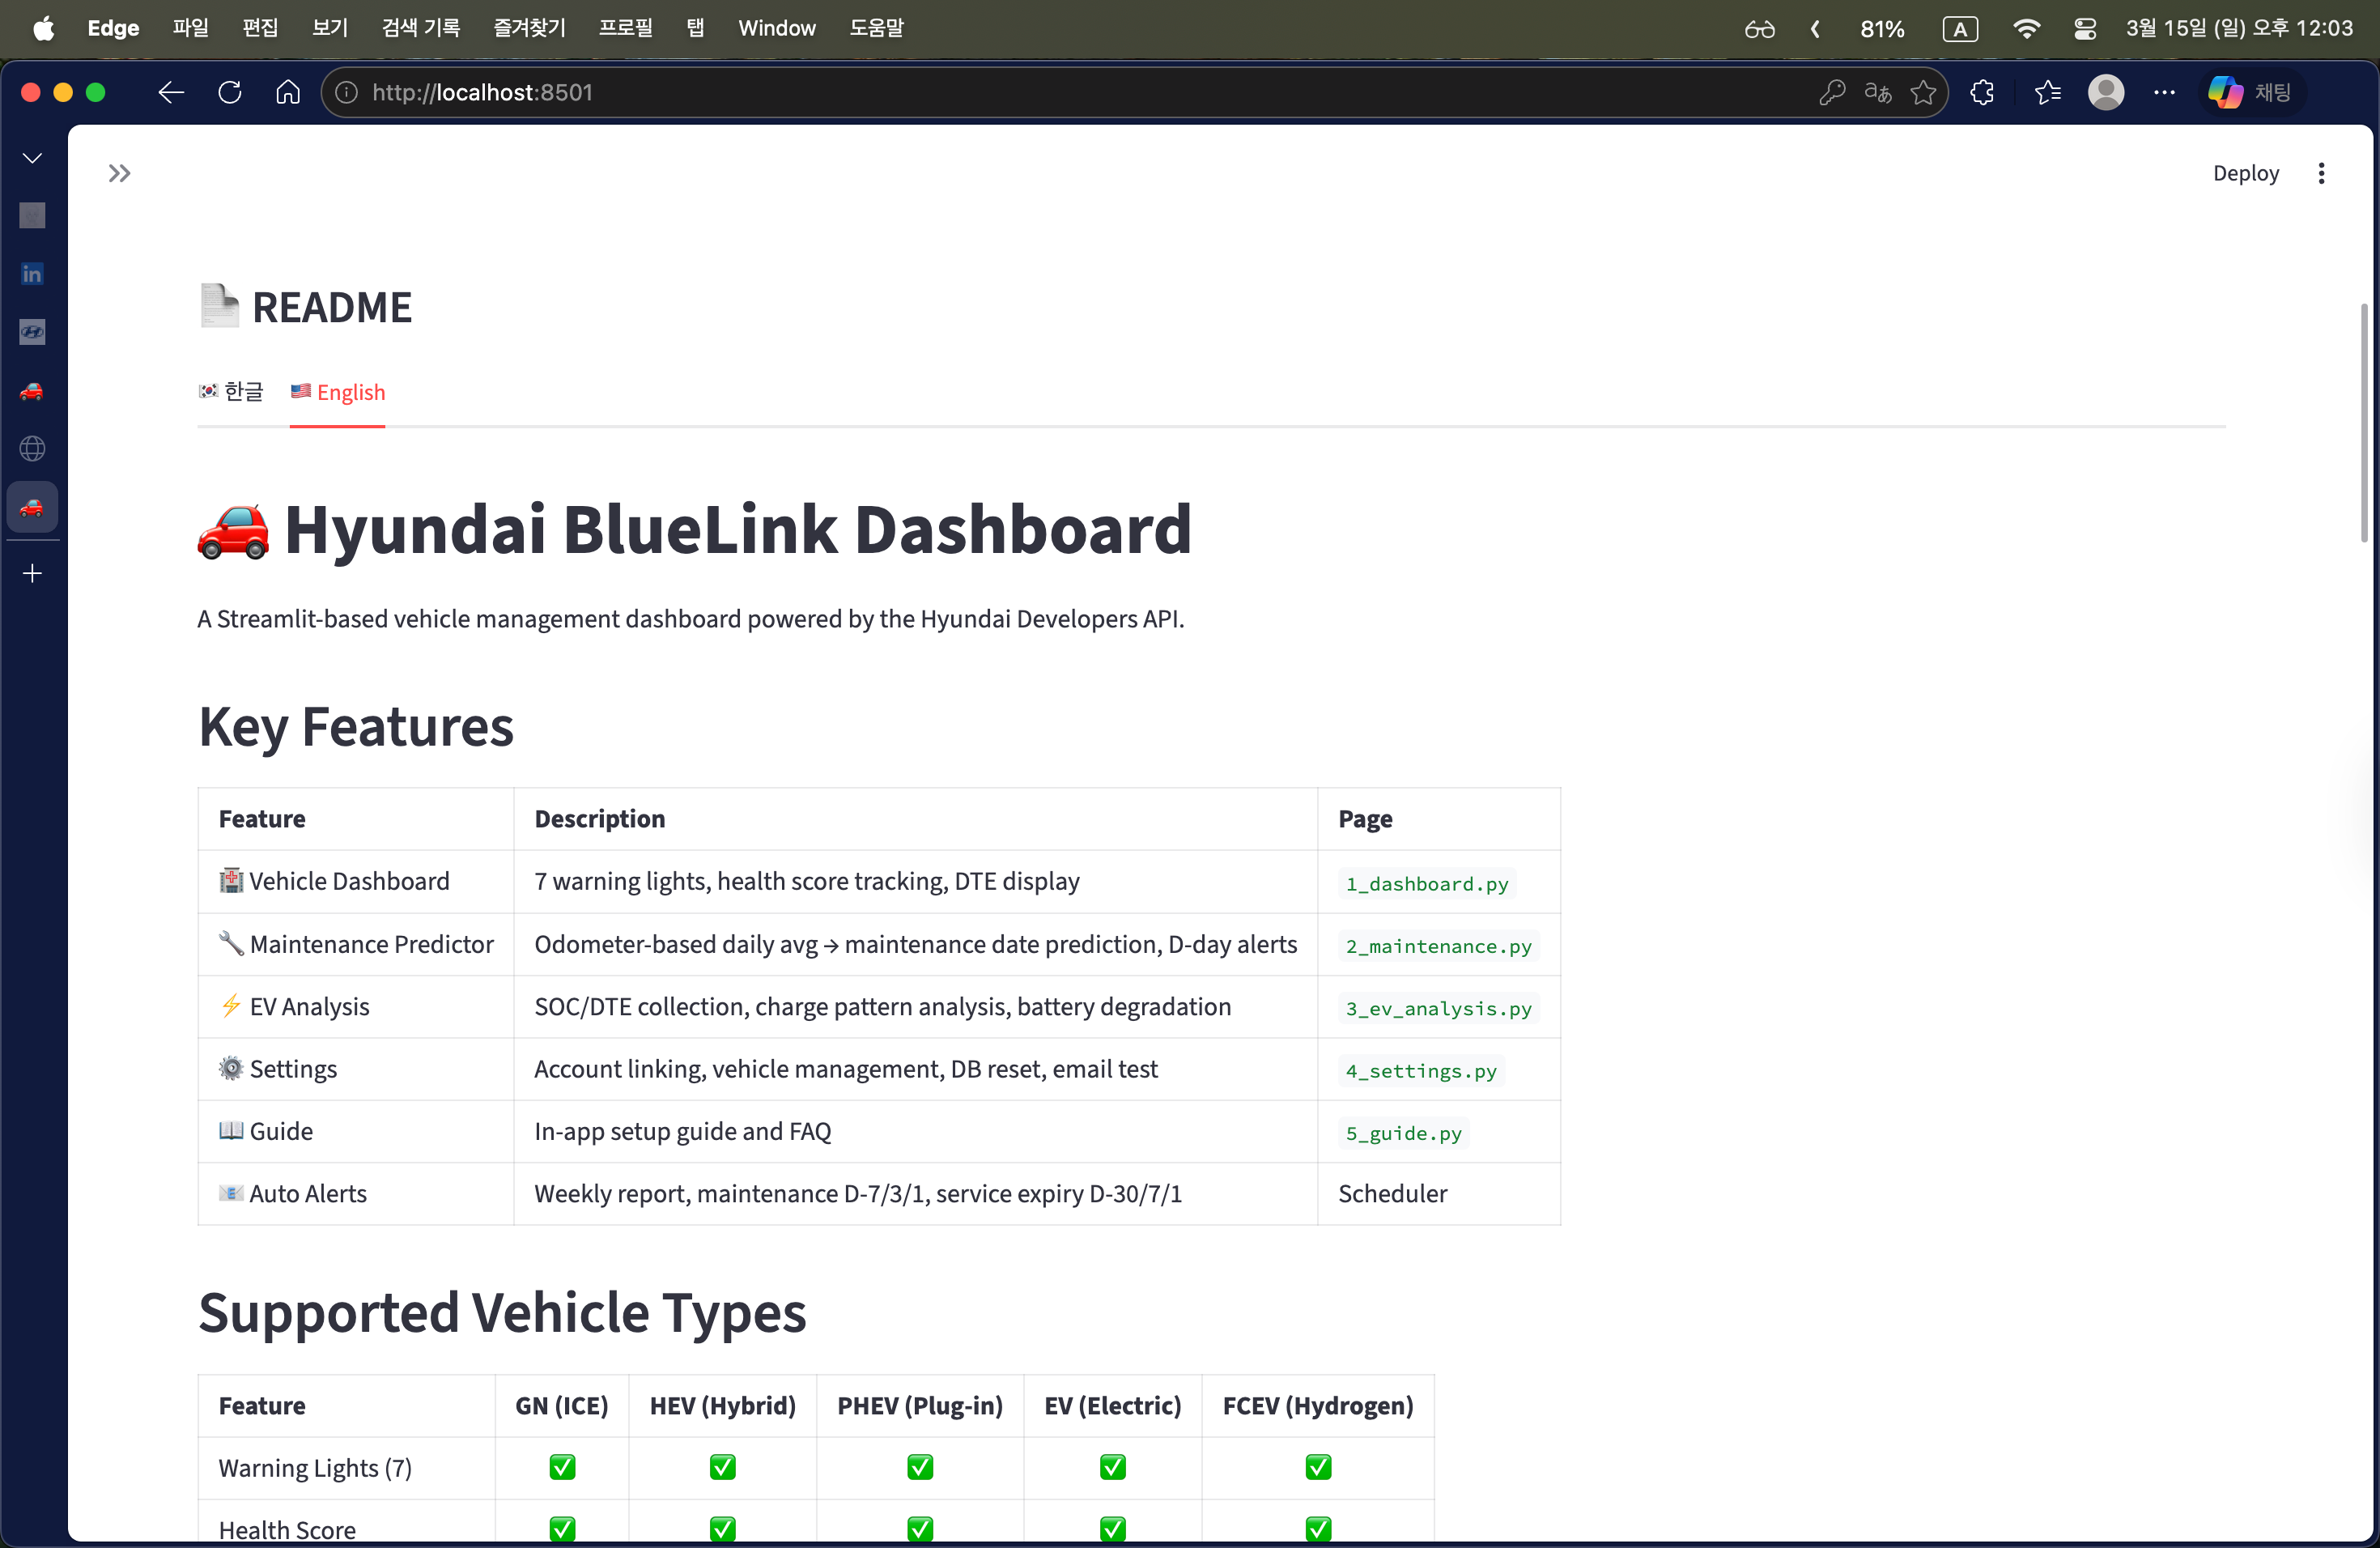Toggle Wi-Fi status in menu bar

pyautogui.click(x=2027, y=28)
